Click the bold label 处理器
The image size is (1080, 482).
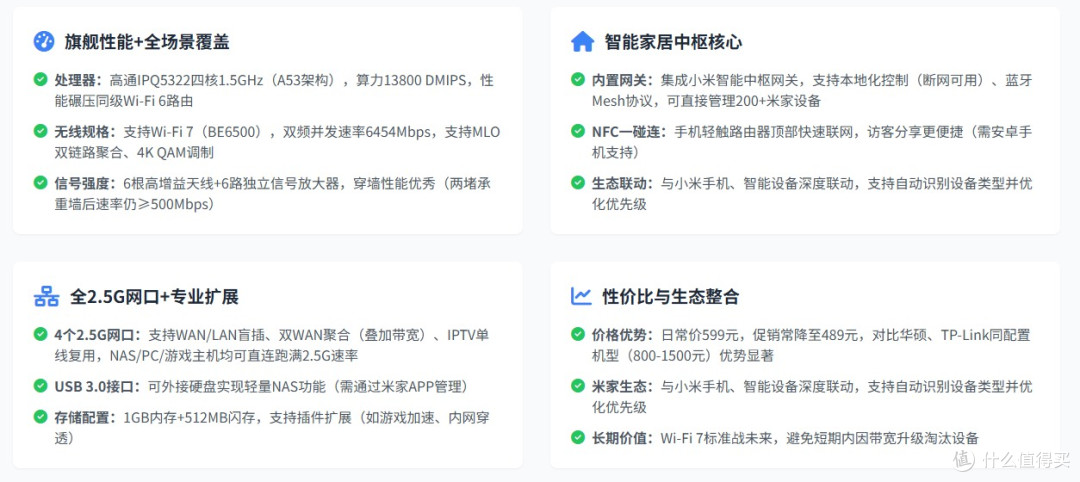point(78,81)
